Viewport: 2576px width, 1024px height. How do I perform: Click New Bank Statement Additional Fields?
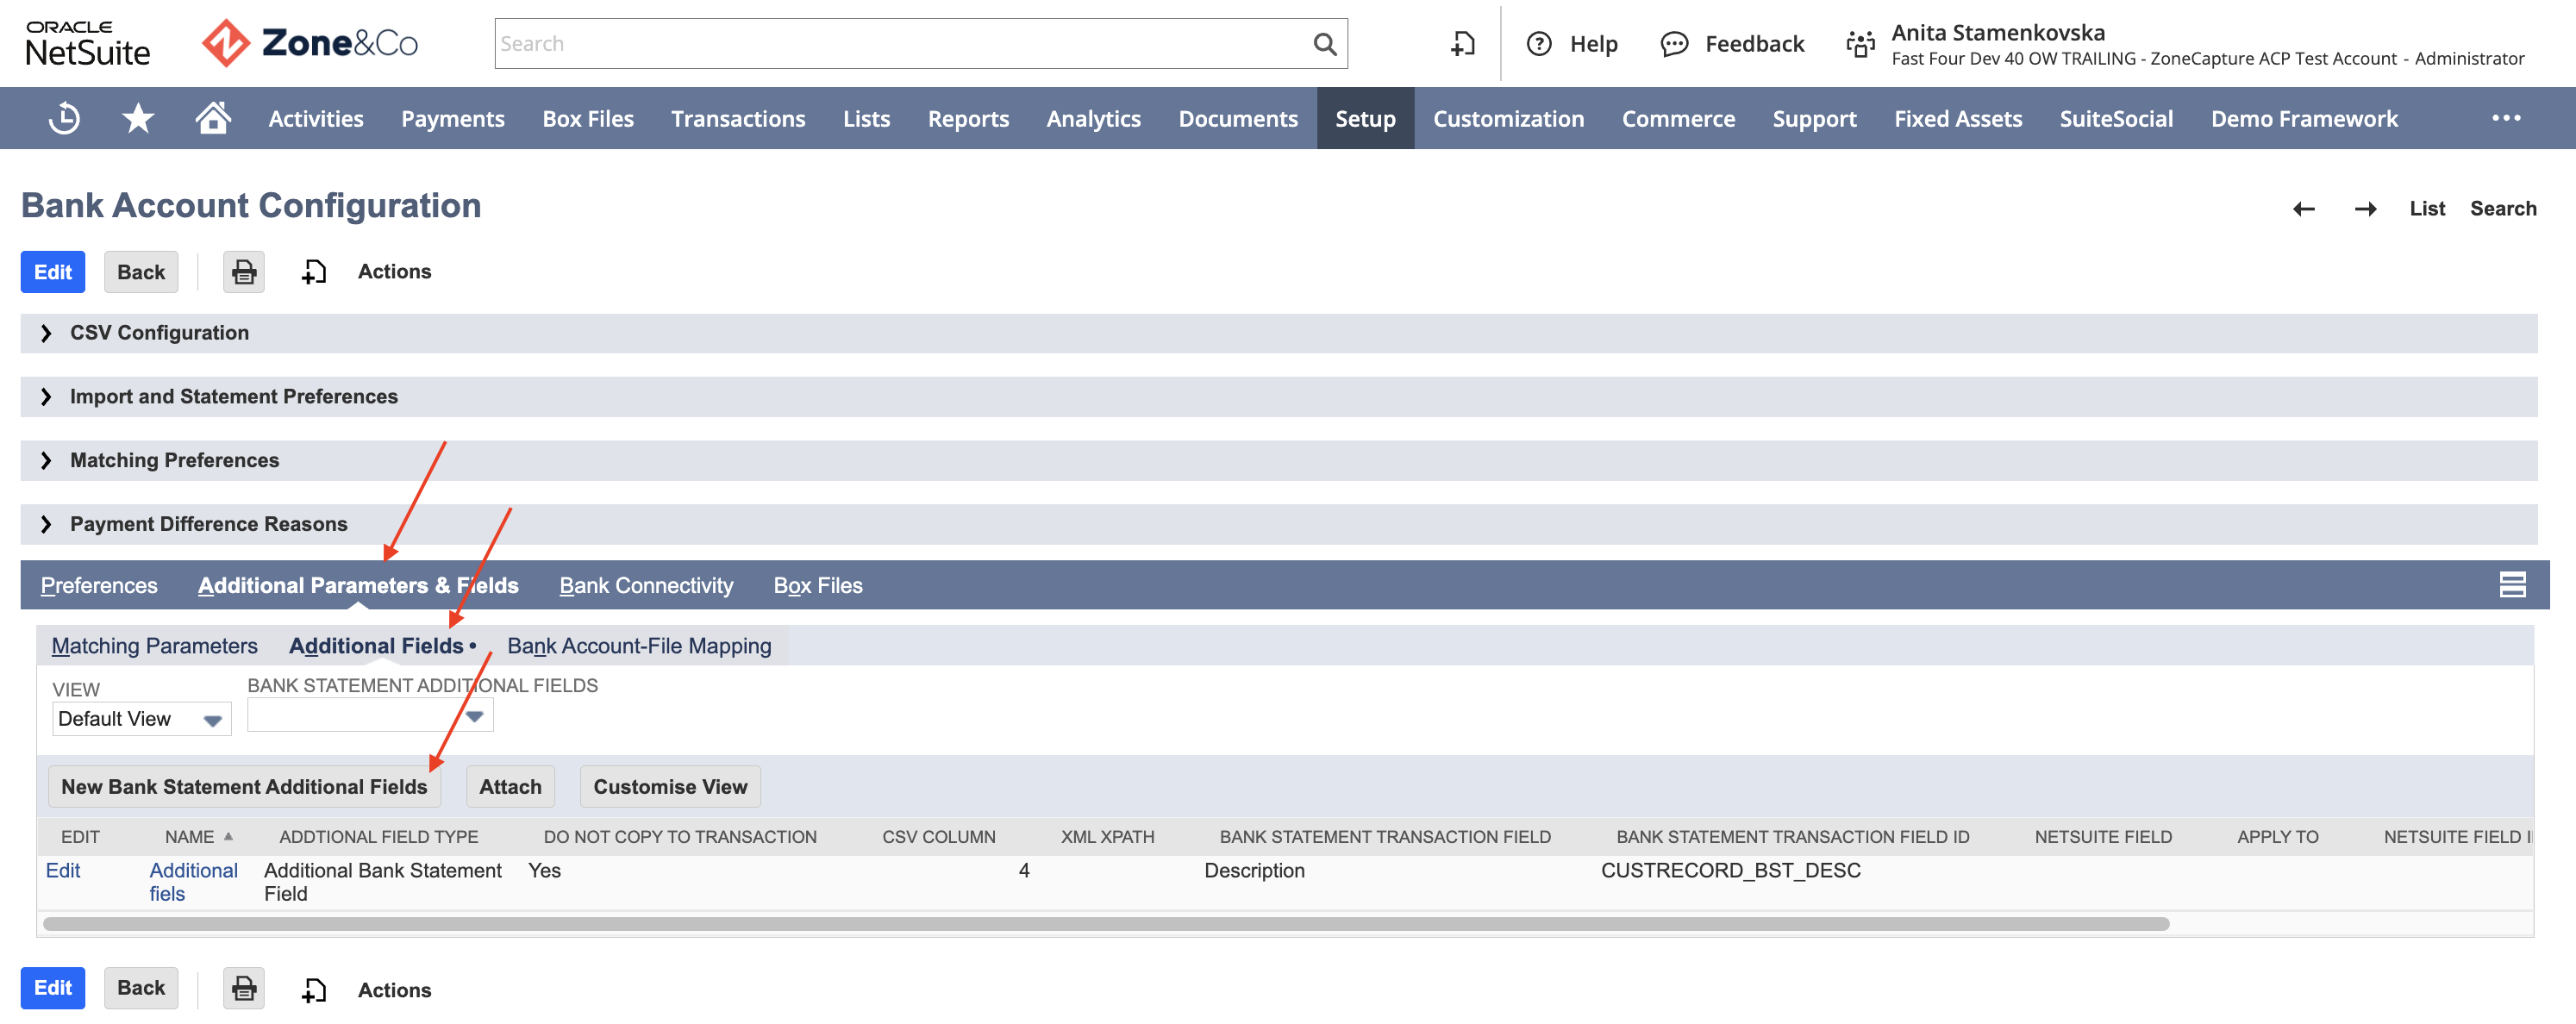pyautogui.click(x=244, y=787)
